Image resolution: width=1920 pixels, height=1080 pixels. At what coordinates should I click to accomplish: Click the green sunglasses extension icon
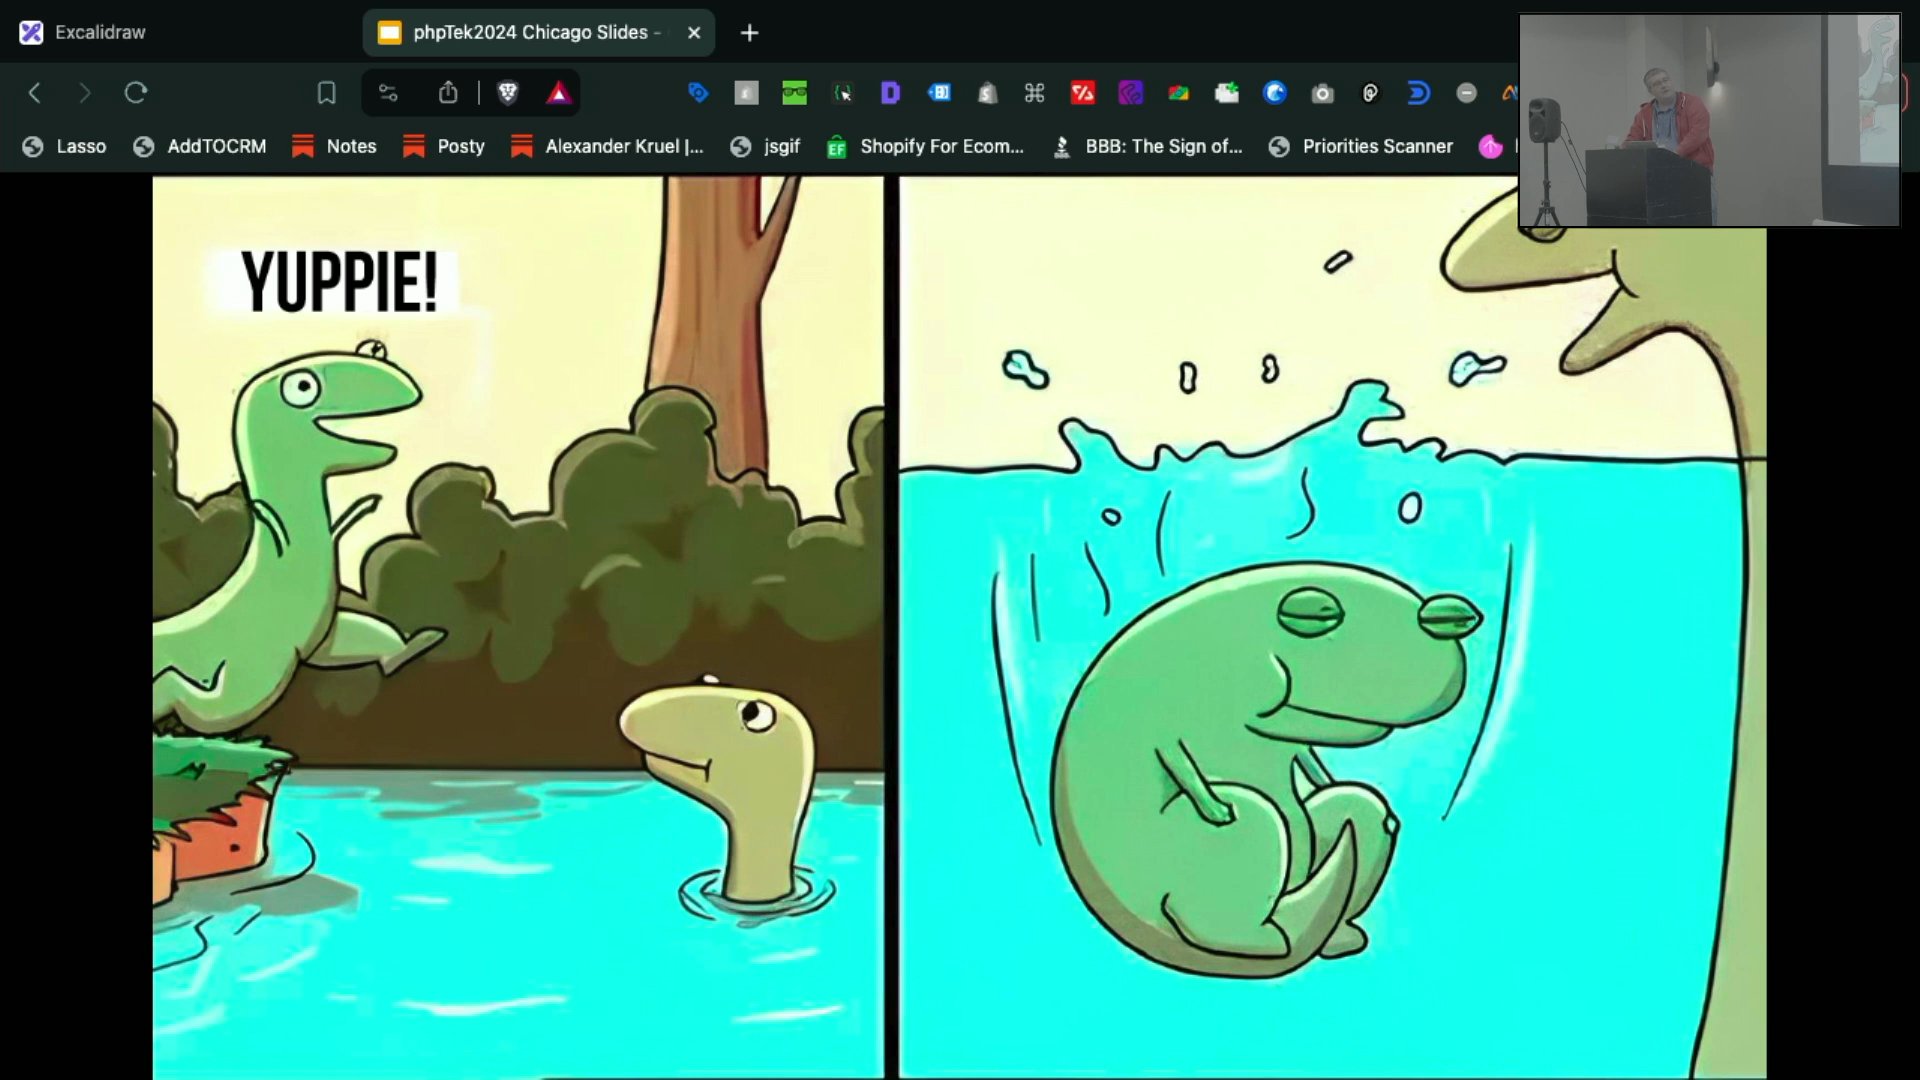794,93
